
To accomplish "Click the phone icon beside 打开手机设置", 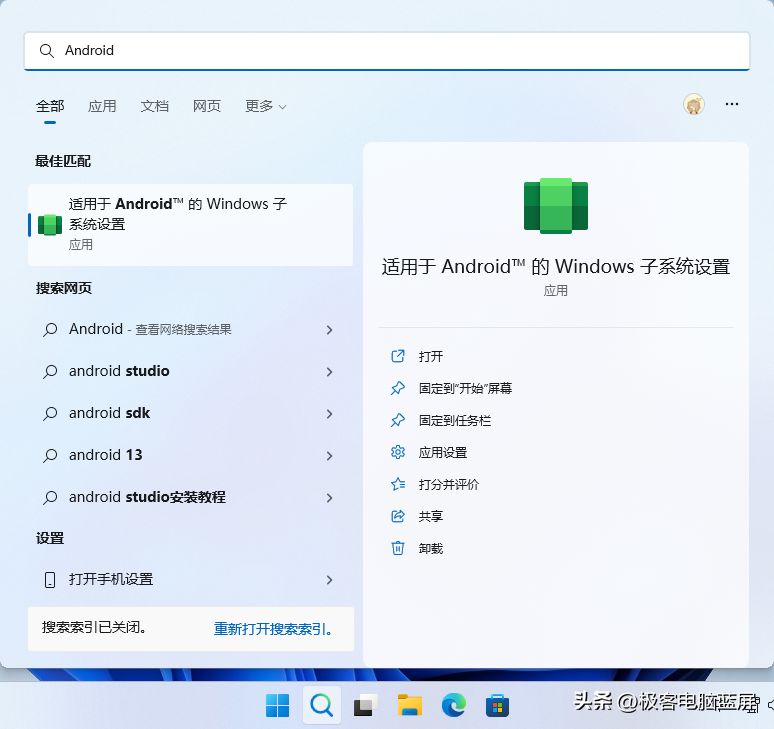I will (x=50, y=580).
